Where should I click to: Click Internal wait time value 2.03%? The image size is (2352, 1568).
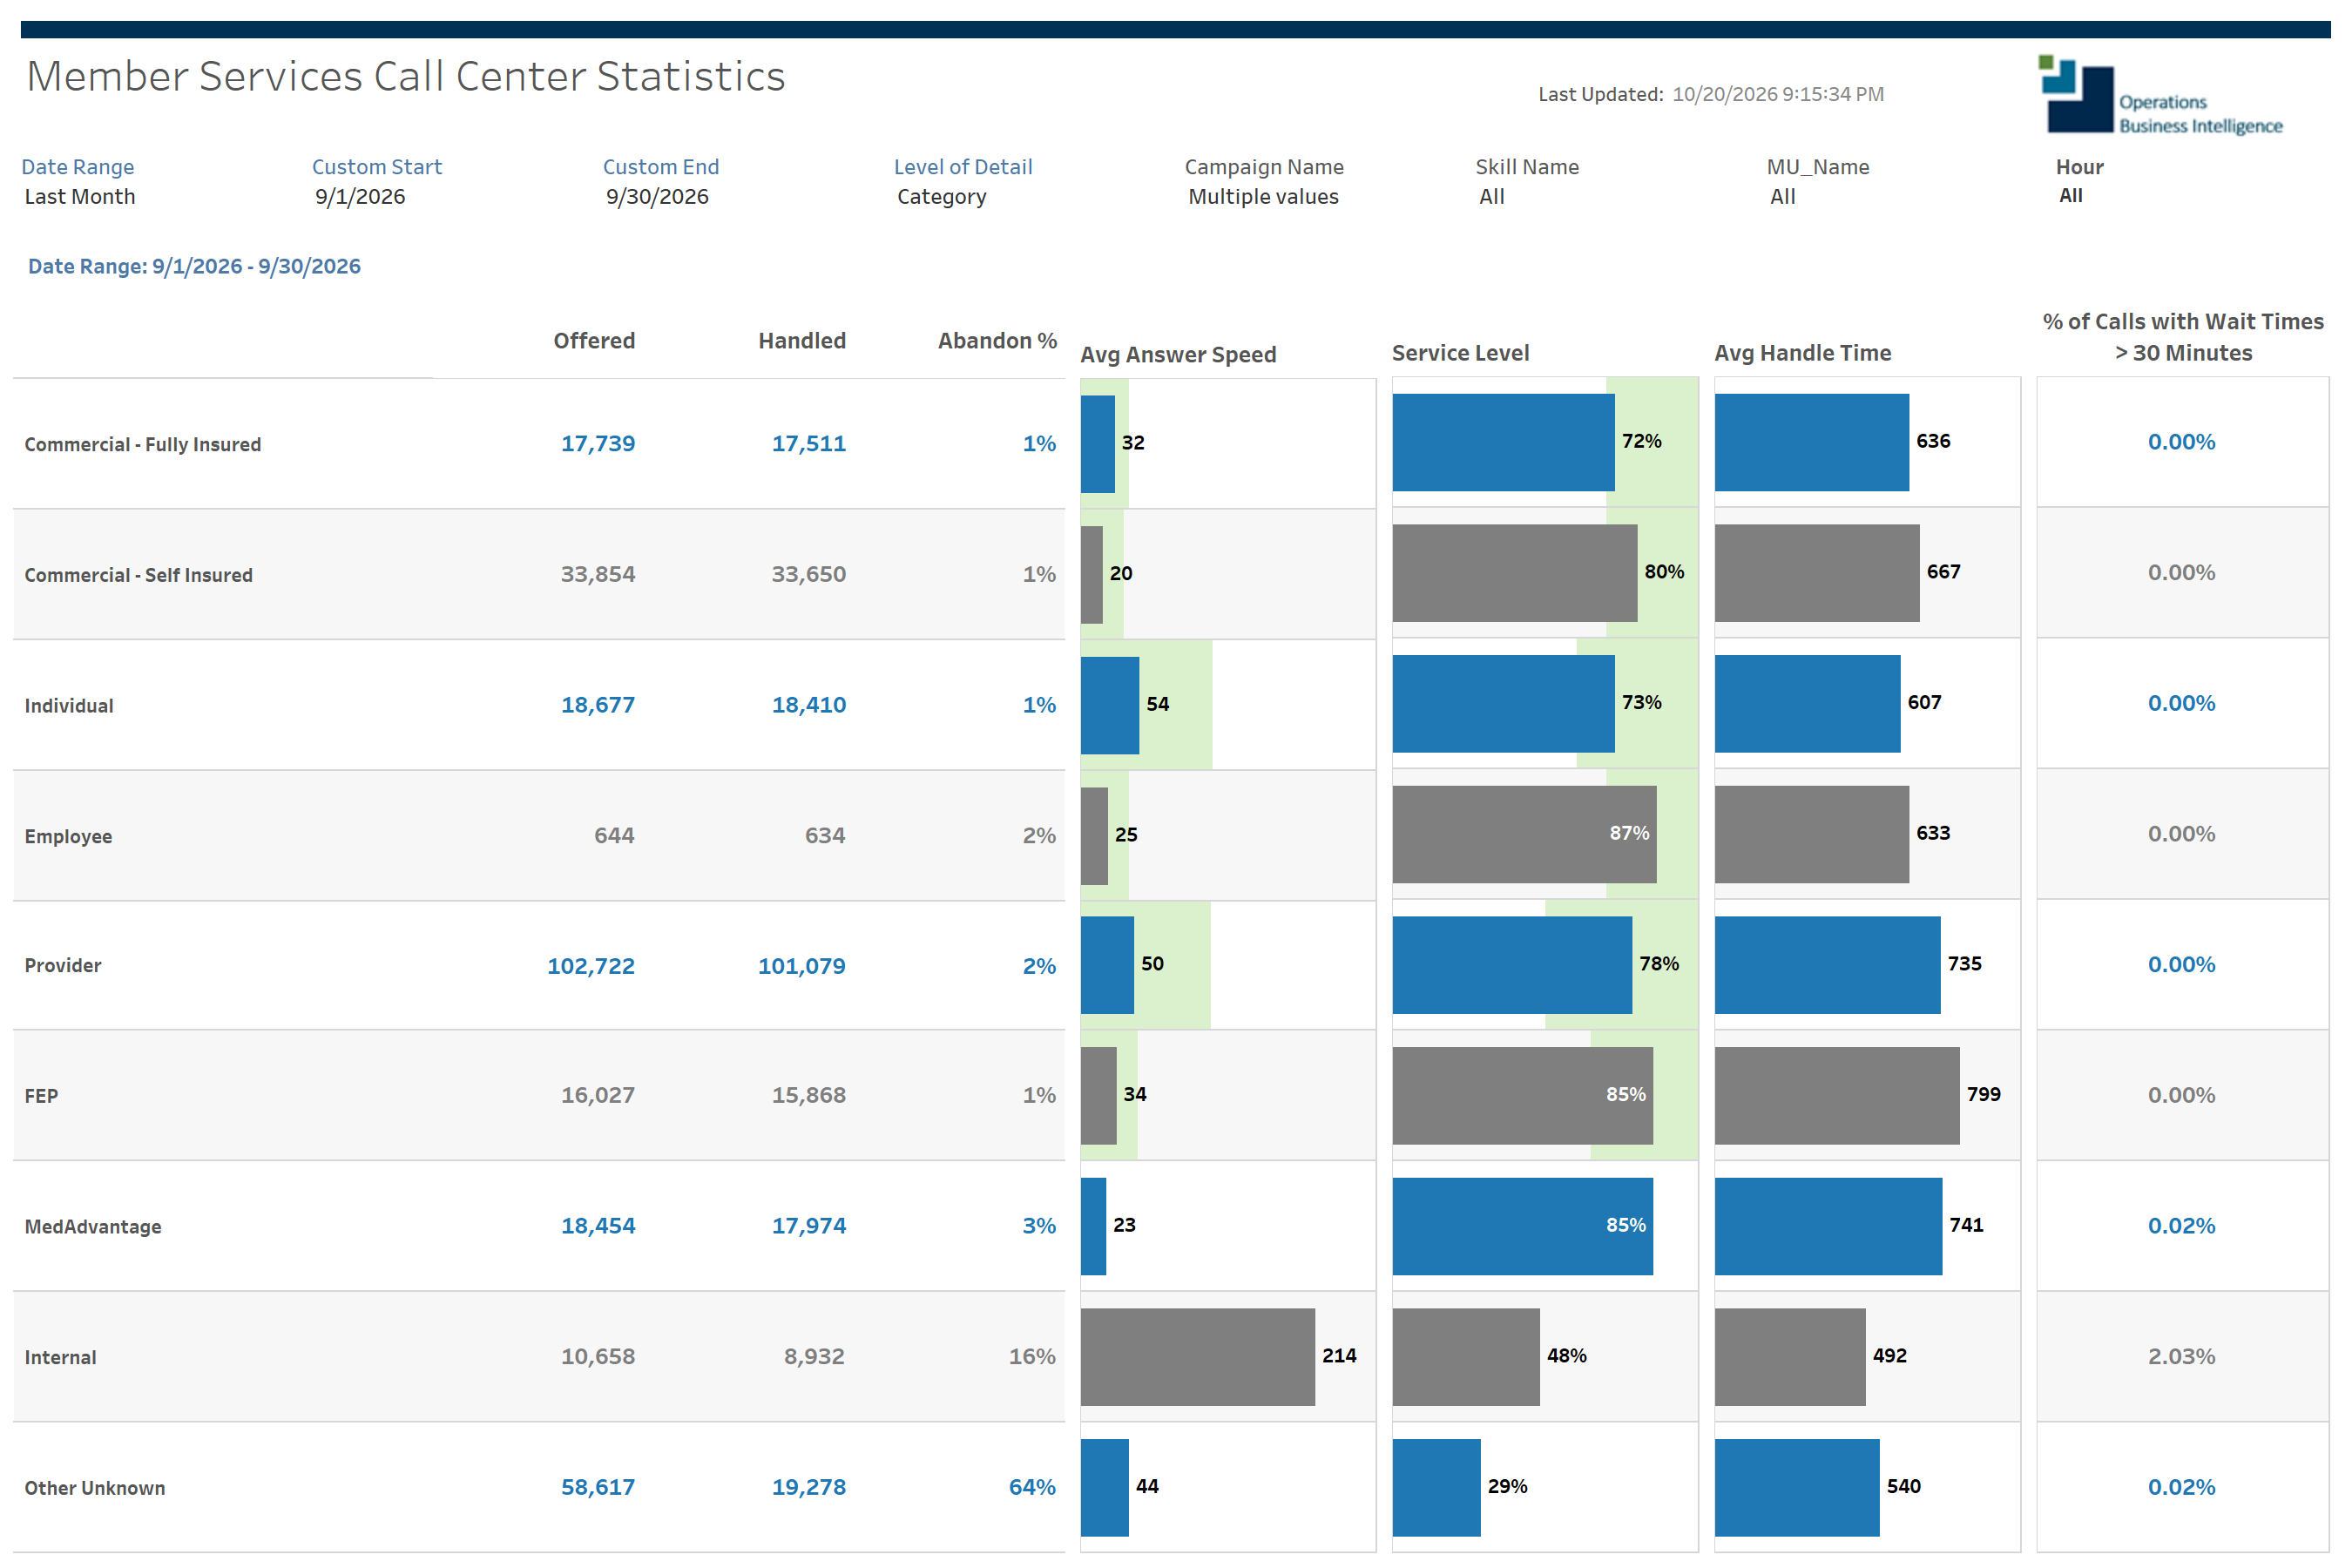(2181, 1357)
